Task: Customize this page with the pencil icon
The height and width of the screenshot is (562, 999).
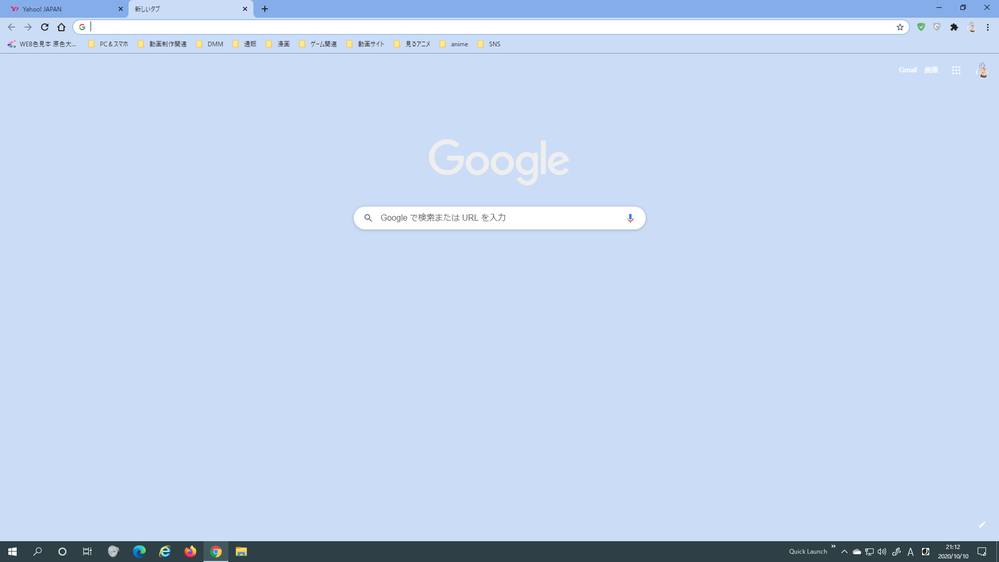Action: [x=982, y=524]
